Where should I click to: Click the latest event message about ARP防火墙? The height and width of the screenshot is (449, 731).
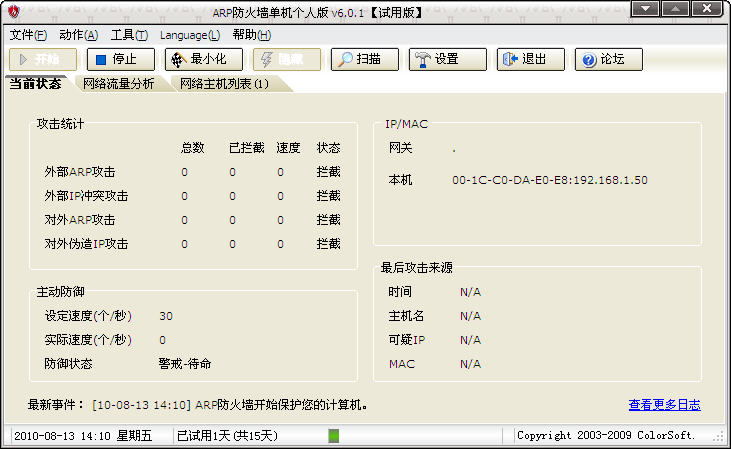(x=229, y=405)
